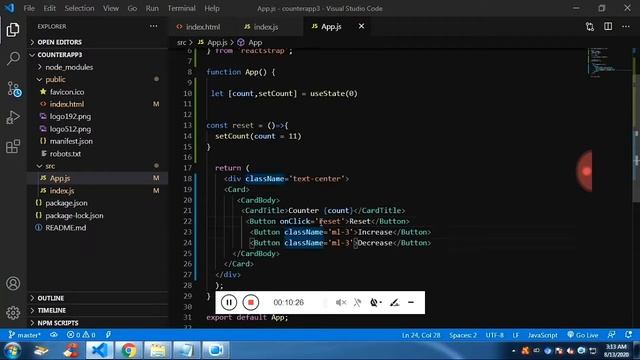Screen dimensions: 640x360
Task: Open the Help menu
Action: pos(212,8)
